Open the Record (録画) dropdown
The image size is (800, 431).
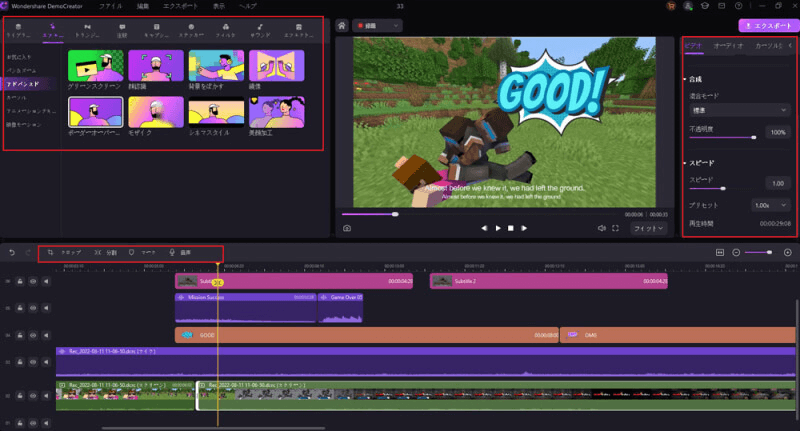[x=378, y=26]
